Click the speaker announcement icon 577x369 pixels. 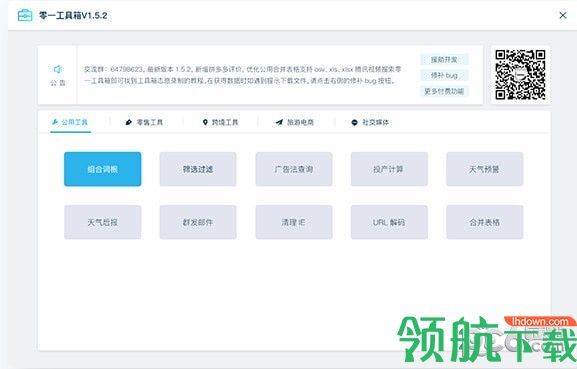click(58, 69)
